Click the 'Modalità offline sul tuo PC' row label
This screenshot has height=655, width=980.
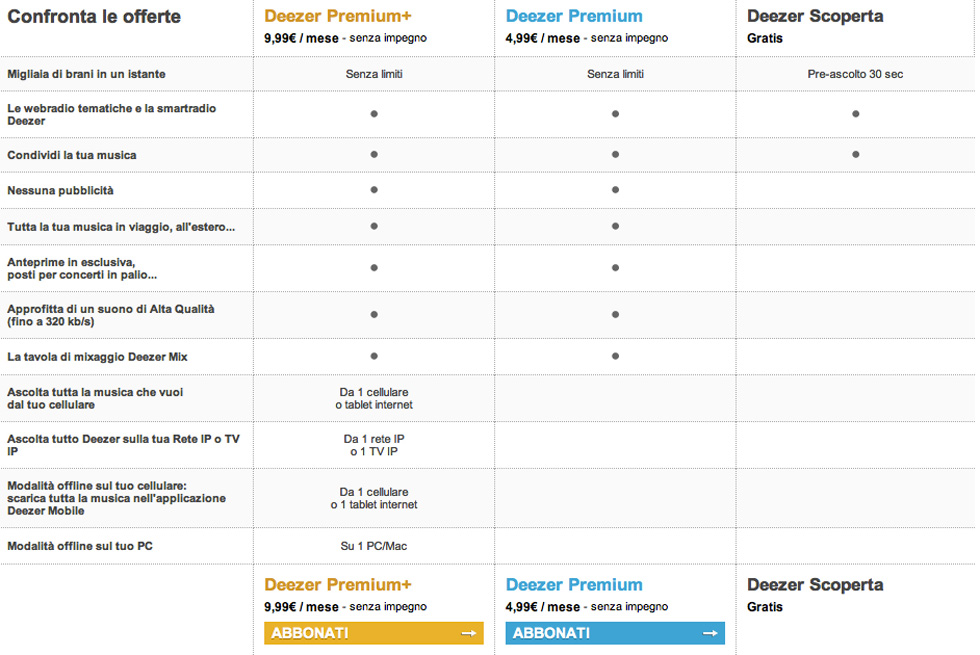80,546
